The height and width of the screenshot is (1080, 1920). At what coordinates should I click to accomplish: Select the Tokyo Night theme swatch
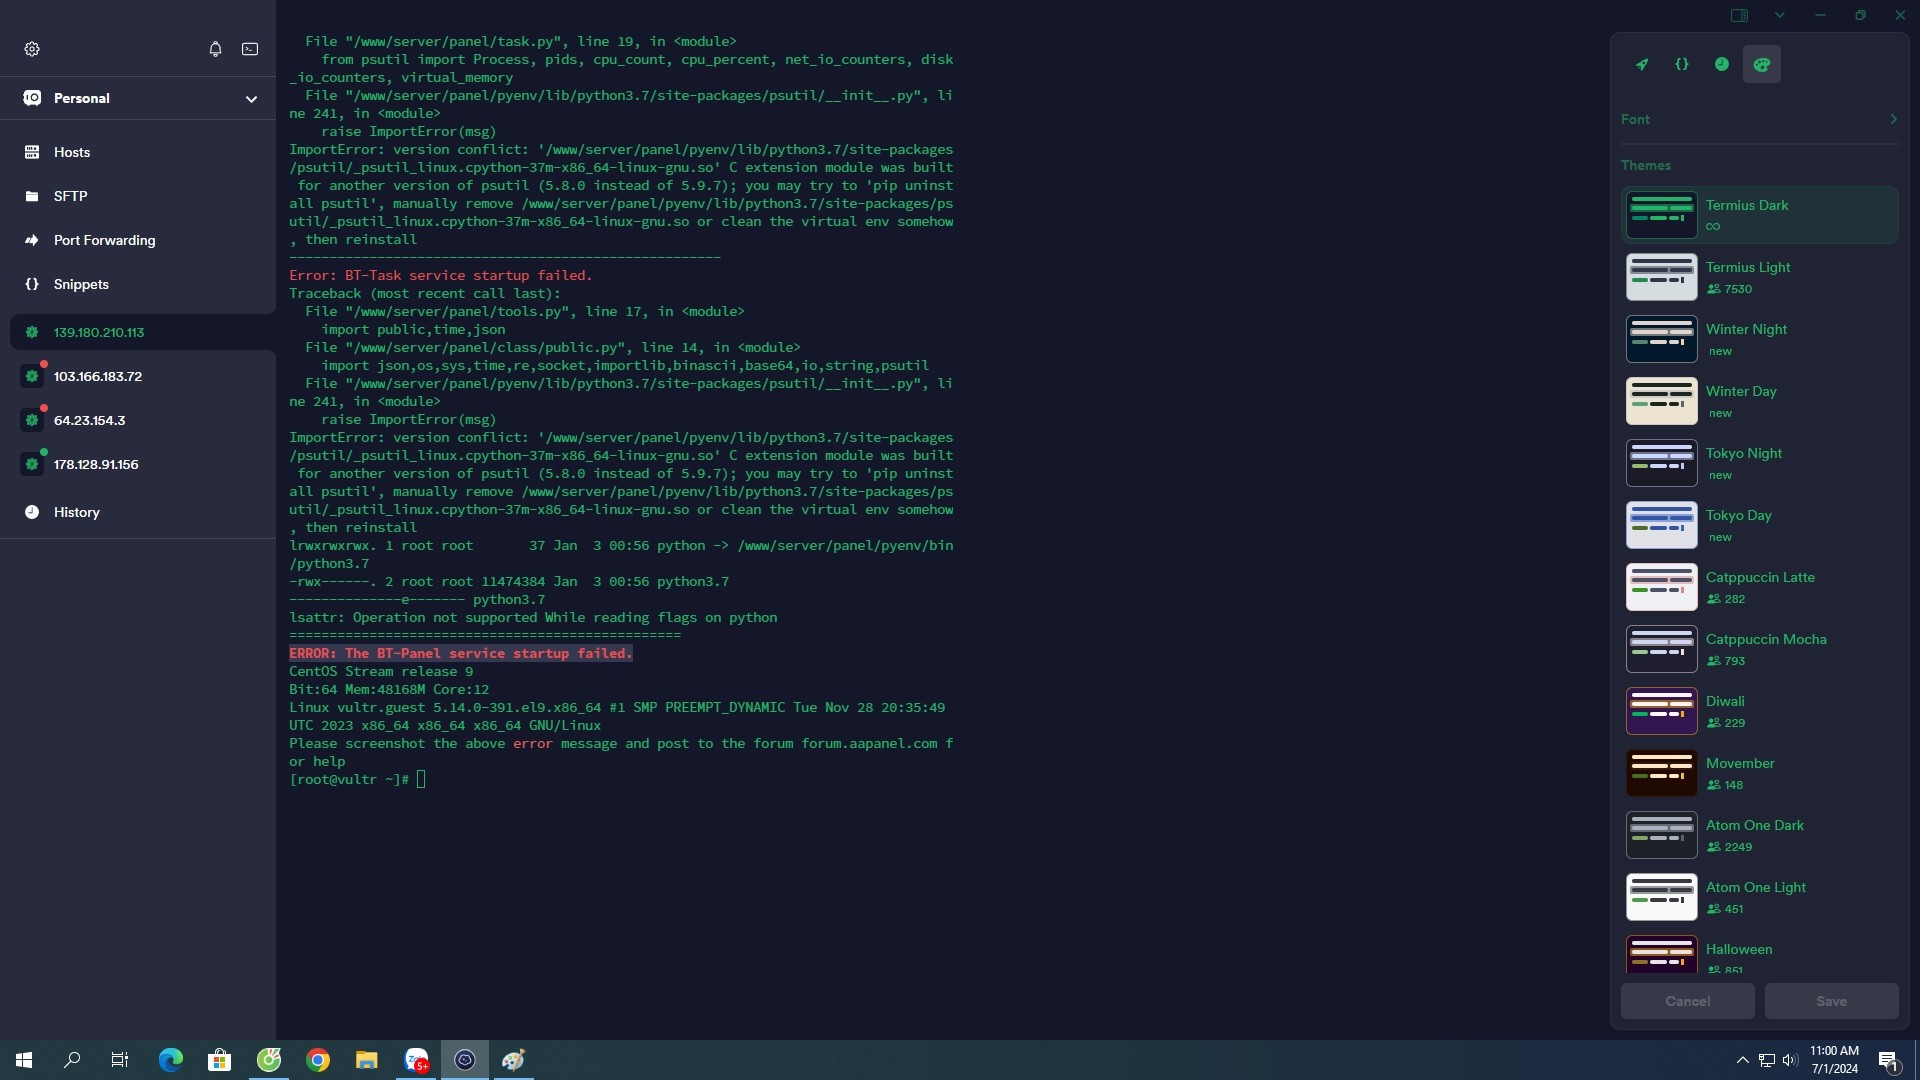click(1661, 463)
